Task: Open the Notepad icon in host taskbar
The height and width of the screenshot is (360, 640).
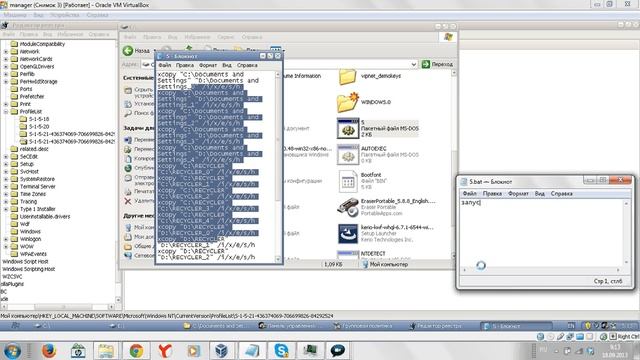Action: (251, 351)
